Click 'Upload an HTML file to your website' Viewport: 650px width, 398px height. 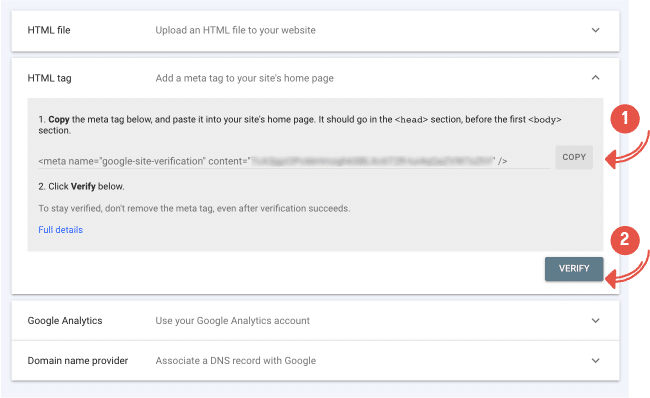point(235,30)
